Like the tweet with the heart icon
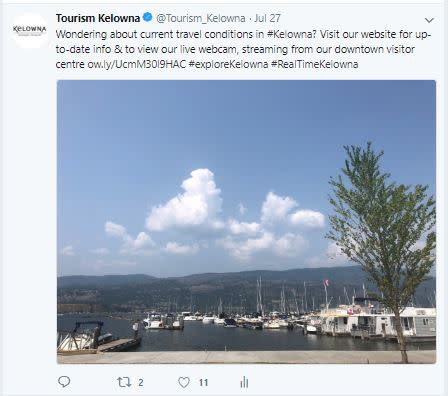Viewport: 448px width, 396px height. point(184,382)
